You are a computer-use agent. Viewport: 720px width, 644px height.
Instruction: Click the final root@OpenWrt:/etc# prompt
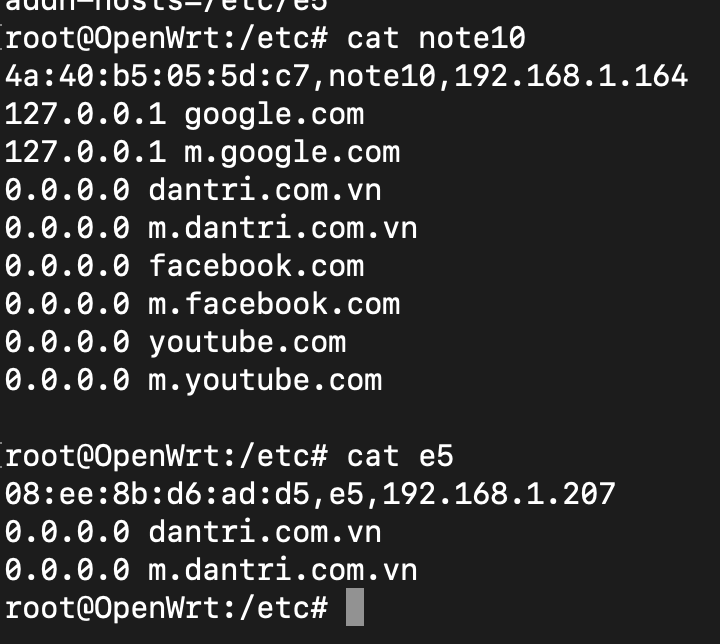tap(167, 608)
